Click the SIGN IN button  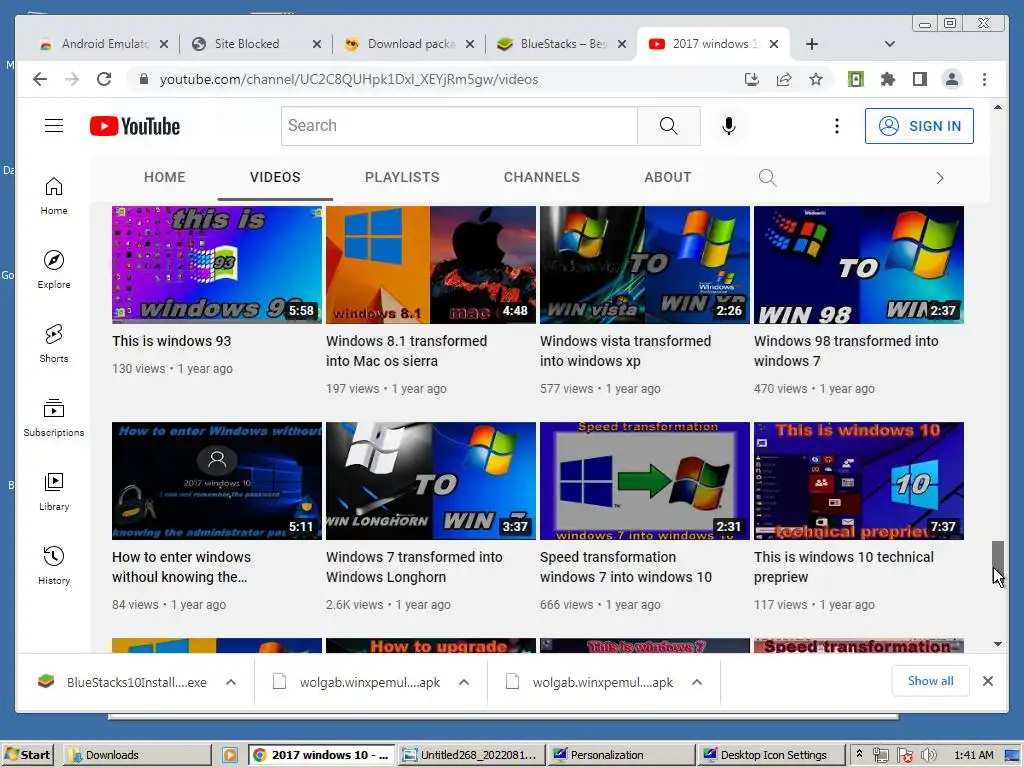tap(919, 125)
